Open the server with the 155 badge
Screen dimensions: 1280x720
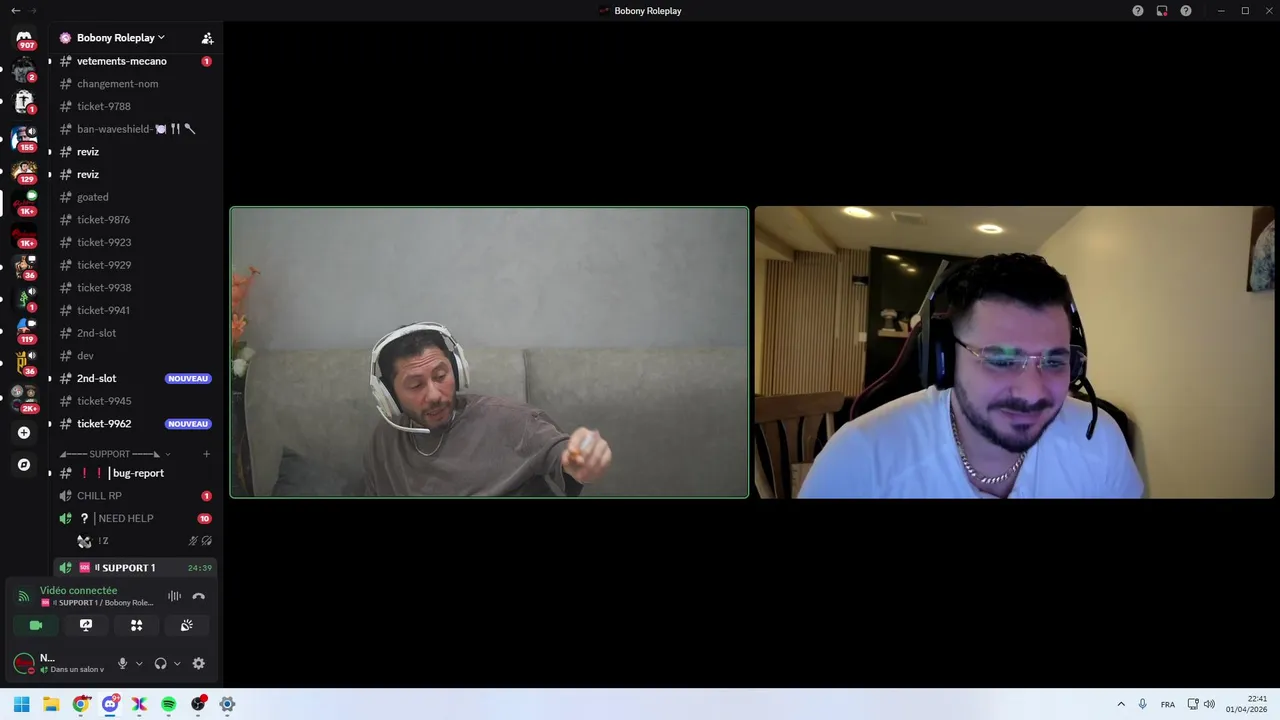tap(24, 137)
